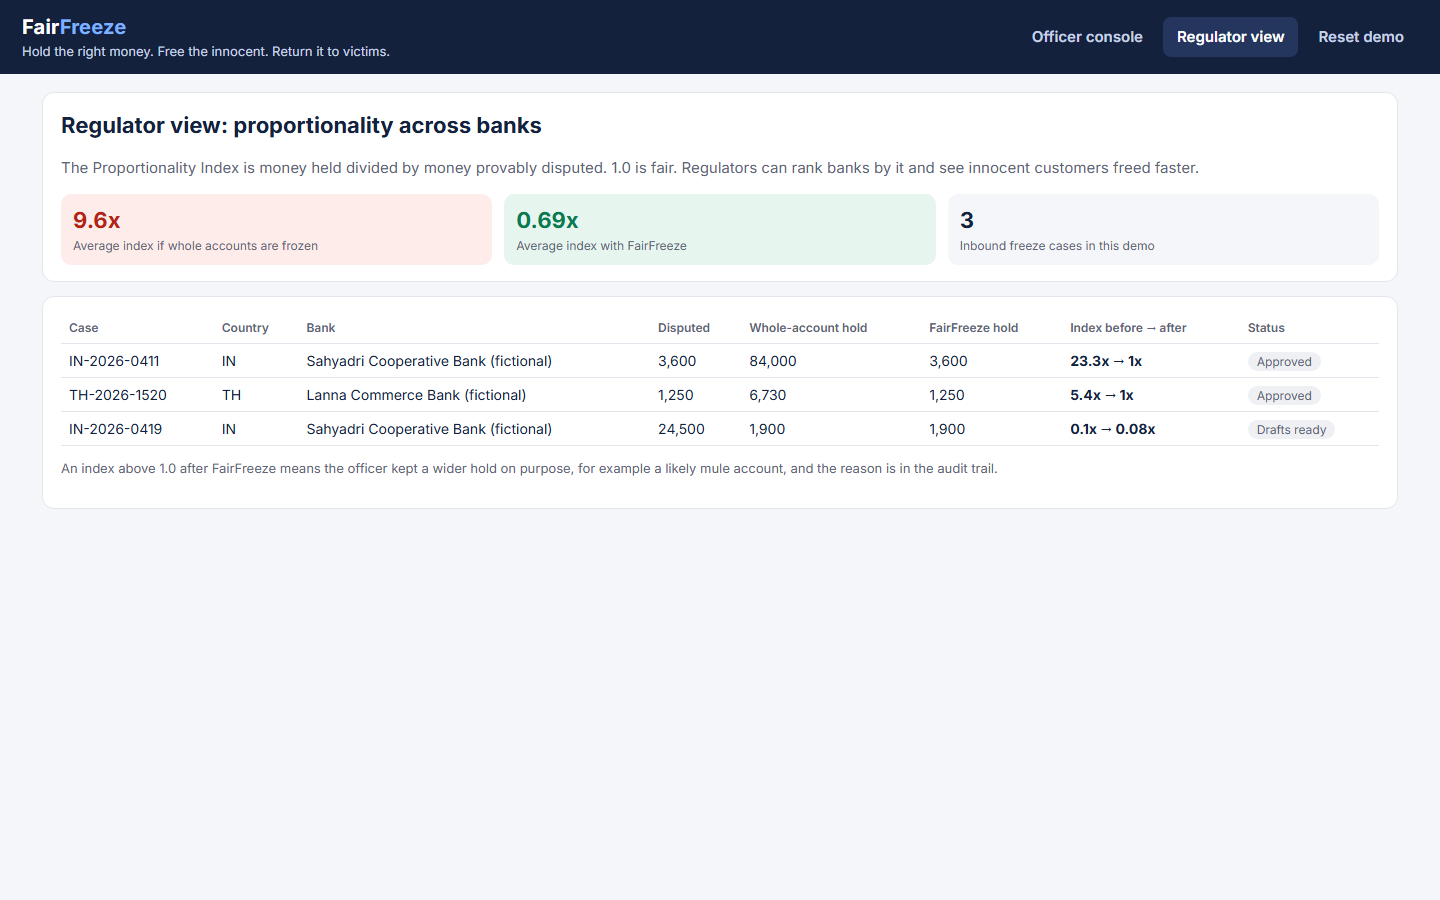Click Sahyadri Cooperative Bank in IN-2026-0419 row
The image size is (1440, 900).
pos(429,429)
